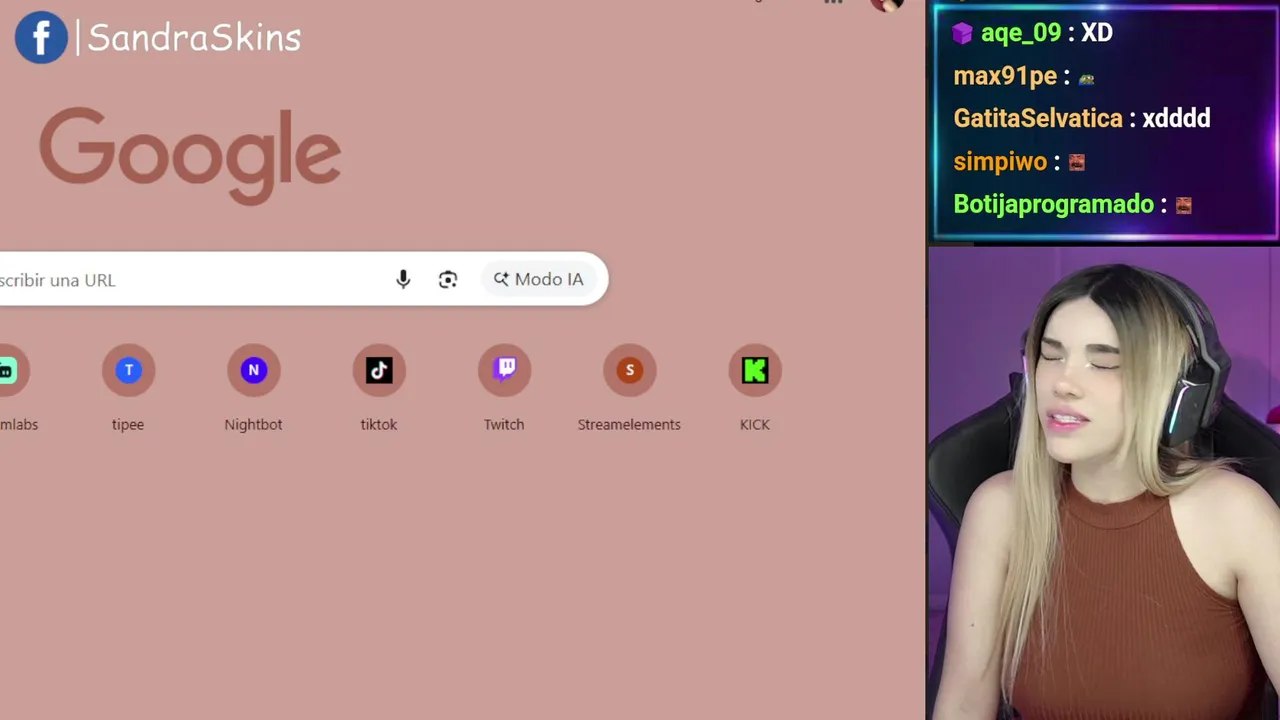Click the Nightbot label text
The height and width of the screenshot is (720, 1280).
coord(253,424)
